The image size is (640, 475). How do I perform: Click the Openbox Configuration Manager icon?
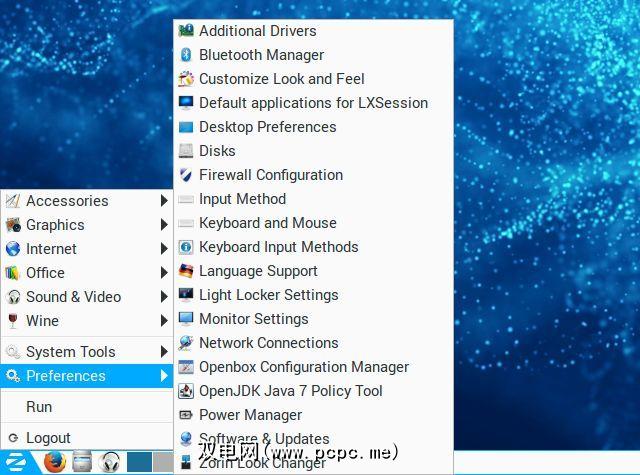click(186, 367)
